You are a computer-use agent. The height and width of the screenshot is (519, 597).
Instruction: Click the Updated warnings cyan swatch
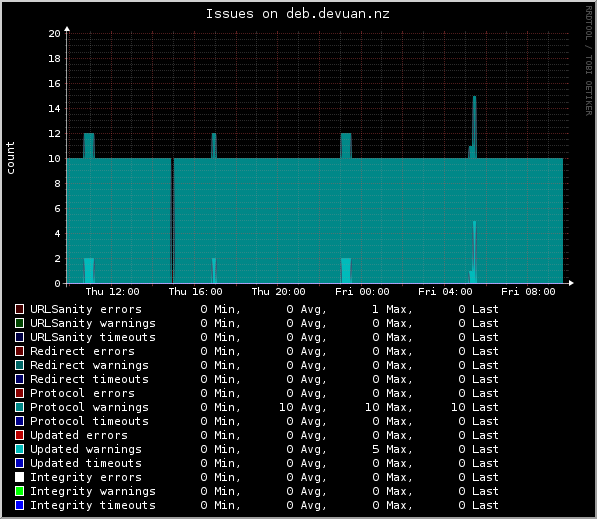[19, 449]
